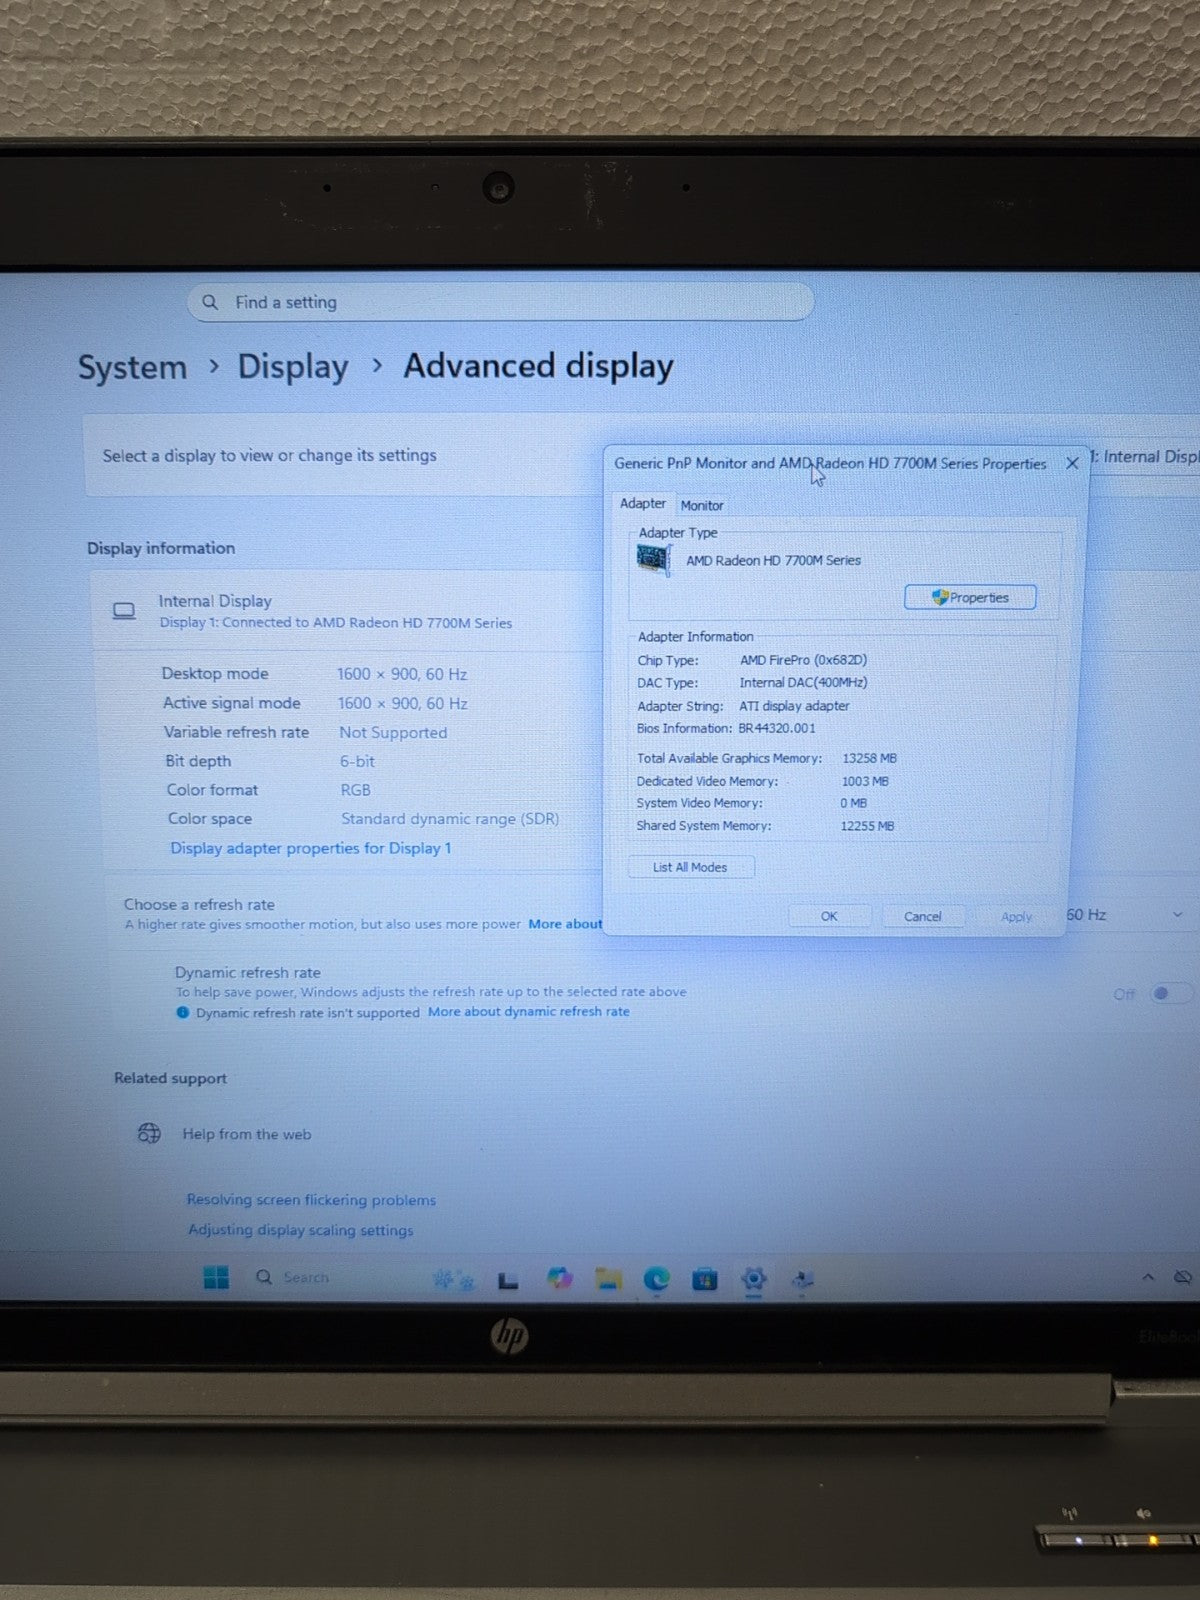Open Display adapter properties for Display 1

click(311, 848)
